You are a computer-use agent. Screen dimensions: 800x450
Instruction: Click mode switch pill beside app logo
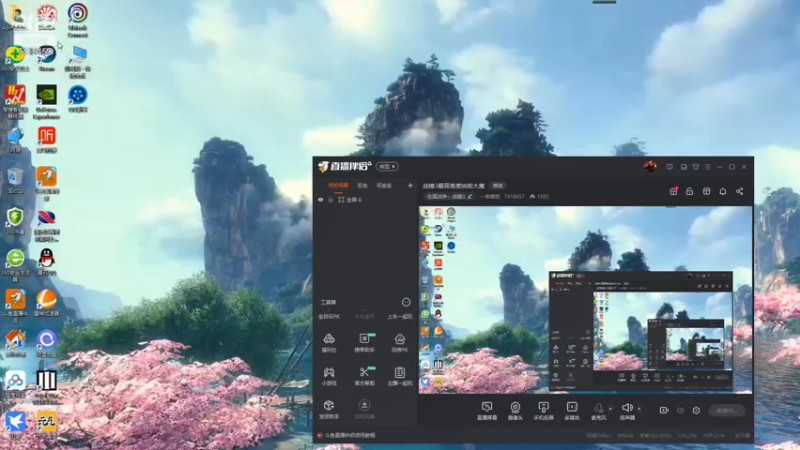tap(387, 166)
